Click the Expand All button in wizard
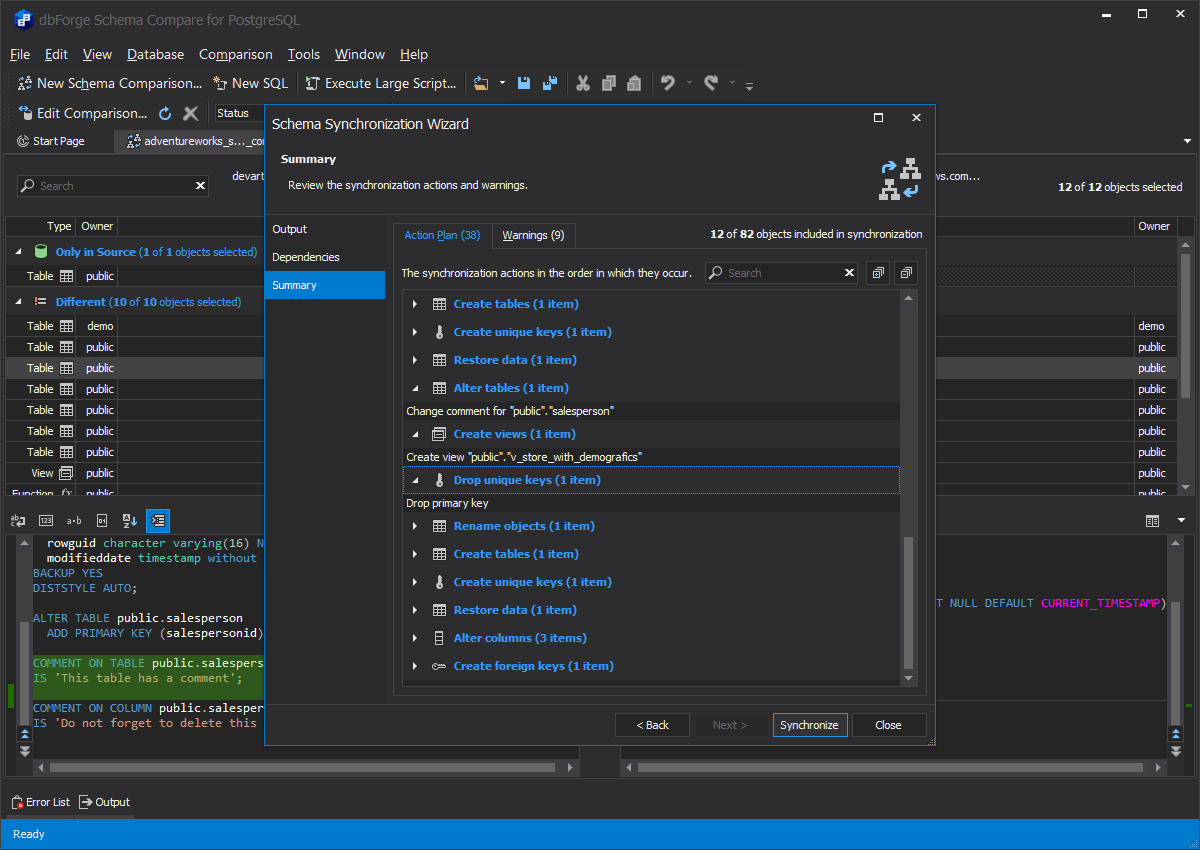The height and width of the screenshot is (850, 1200). pos(877,273)
